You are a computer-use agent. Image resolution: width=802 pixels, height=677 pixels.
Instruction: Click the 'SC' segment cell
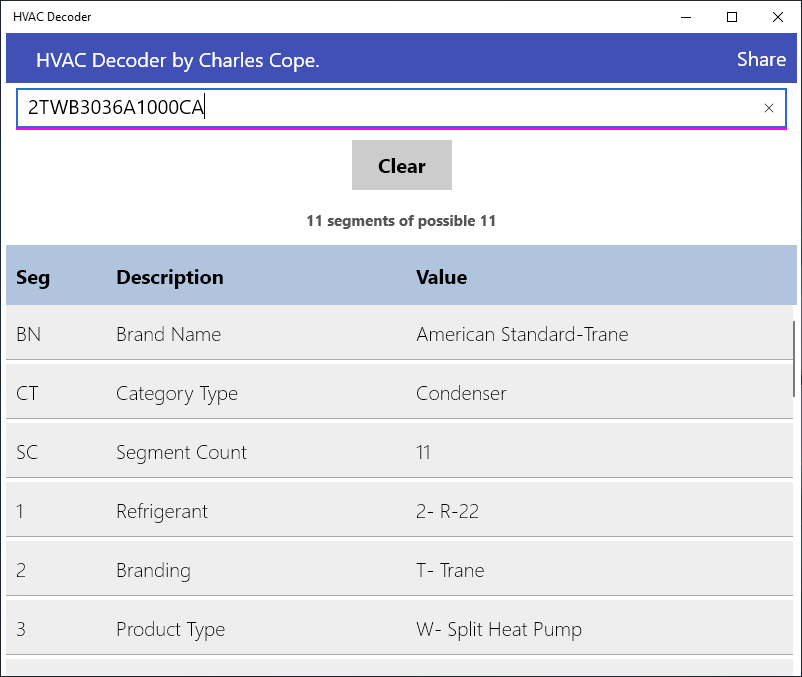coord(27,452)
